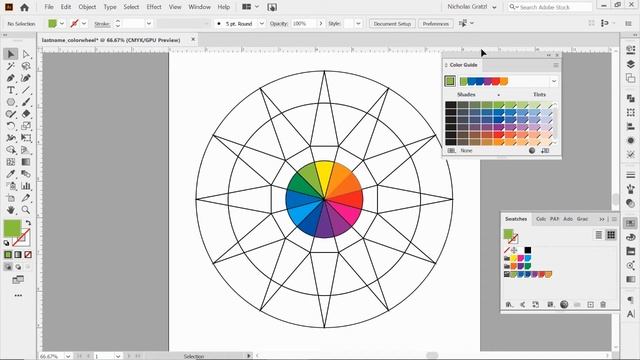Click the Document Setup button
The width and height of the screenshot is (640, 360).
click(x=392, y=24)
